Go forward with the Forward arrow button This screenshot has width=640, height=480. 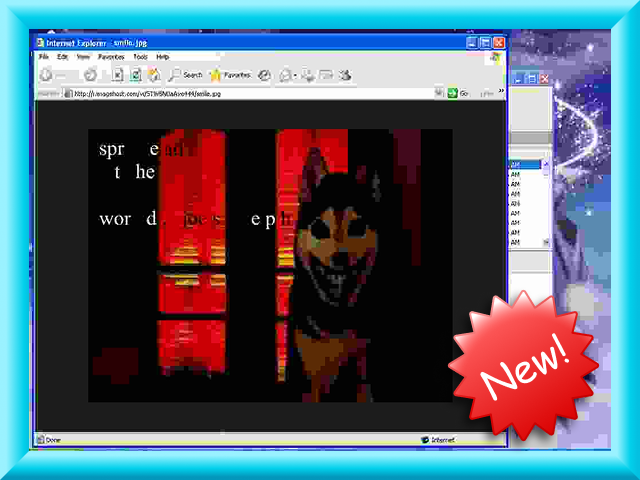[x=90, y=75]
